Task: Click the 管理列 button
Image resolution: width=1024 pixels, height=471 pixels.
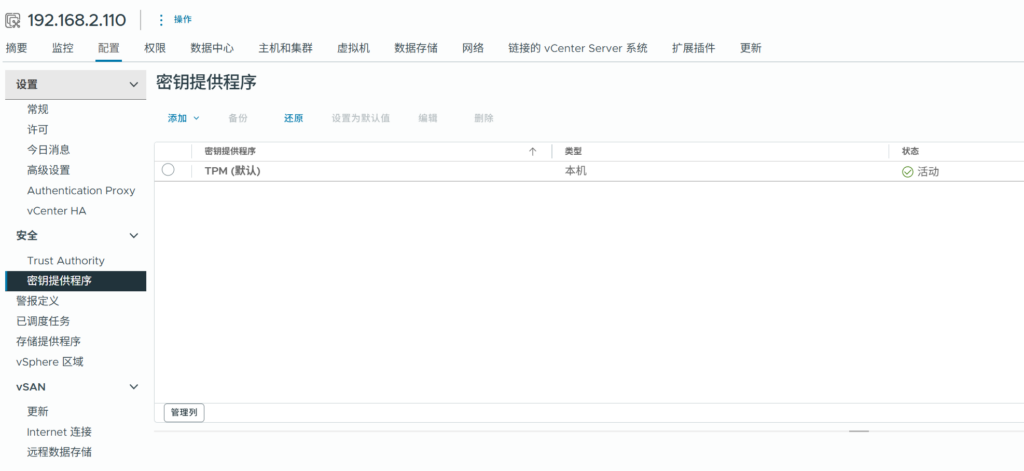Action: [184, 412]
